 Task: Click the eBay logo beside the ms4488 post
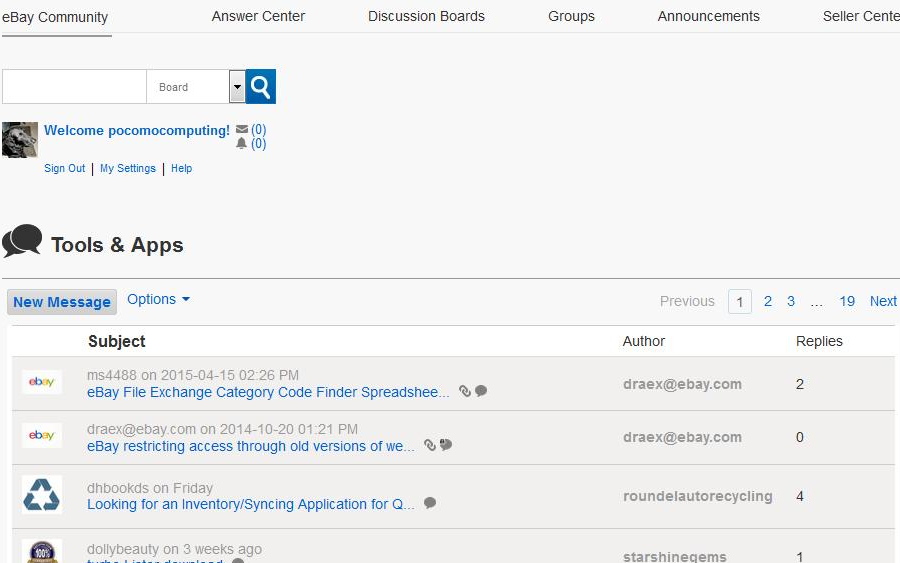tap(42, 382)
